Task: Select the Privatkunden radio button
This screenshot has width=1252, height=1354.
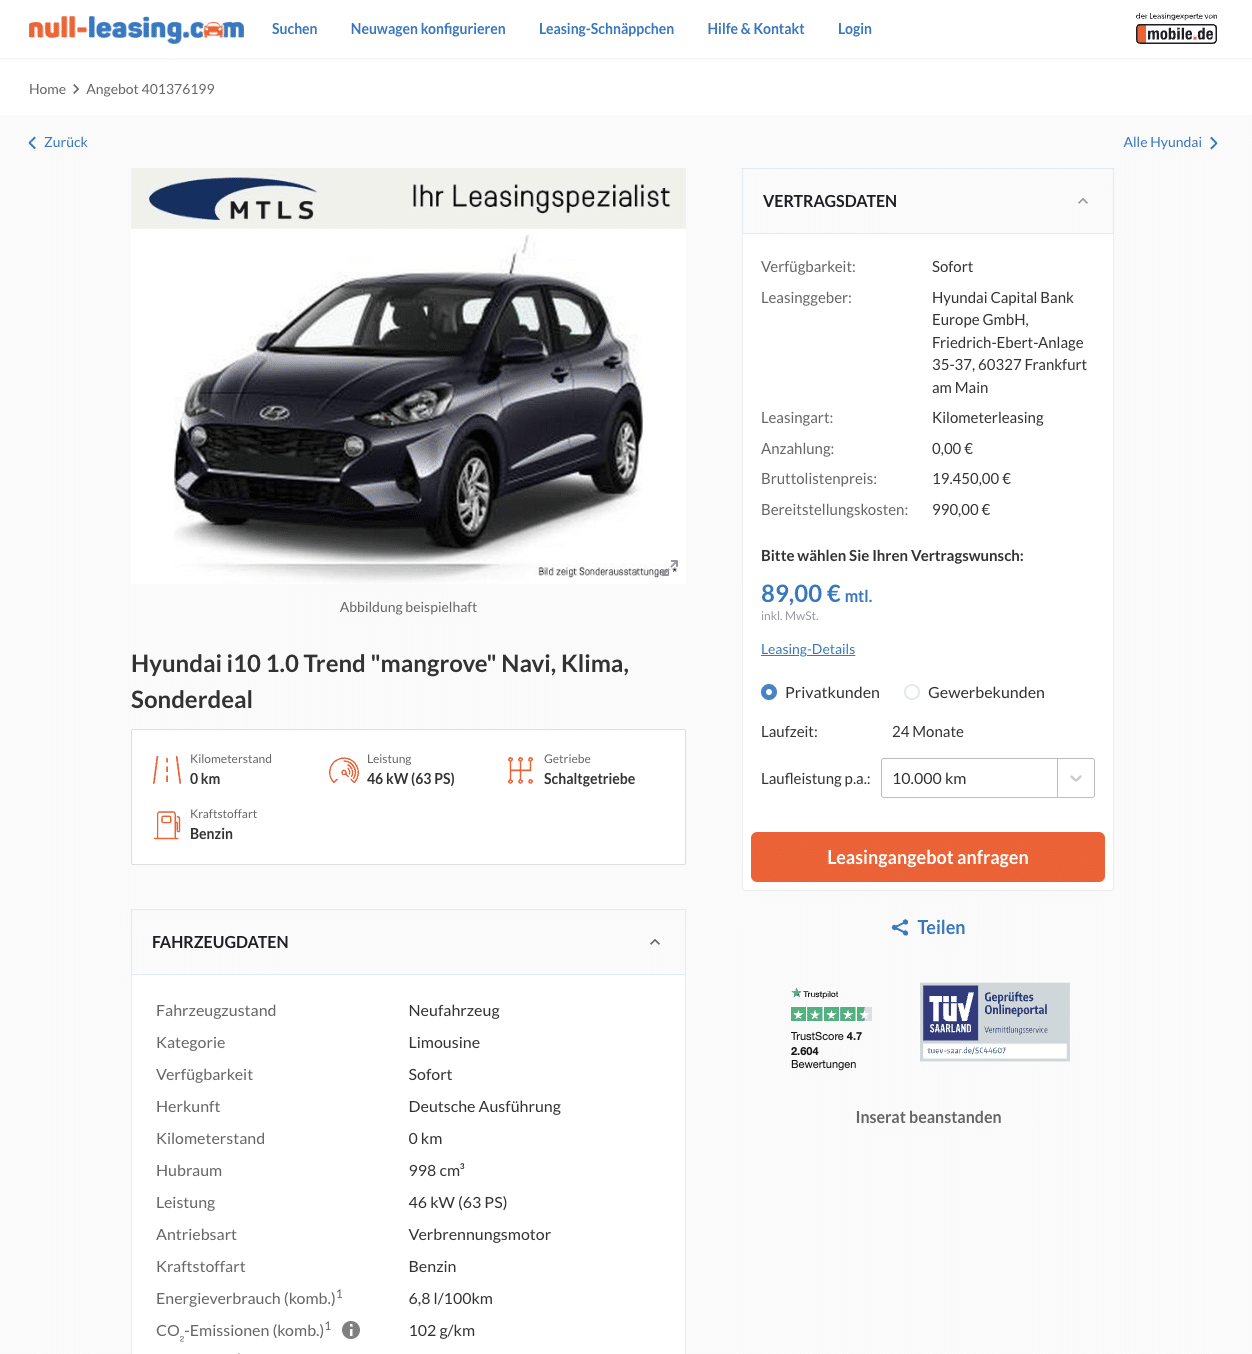Action: pyautogui.click(x=769, y=692)
